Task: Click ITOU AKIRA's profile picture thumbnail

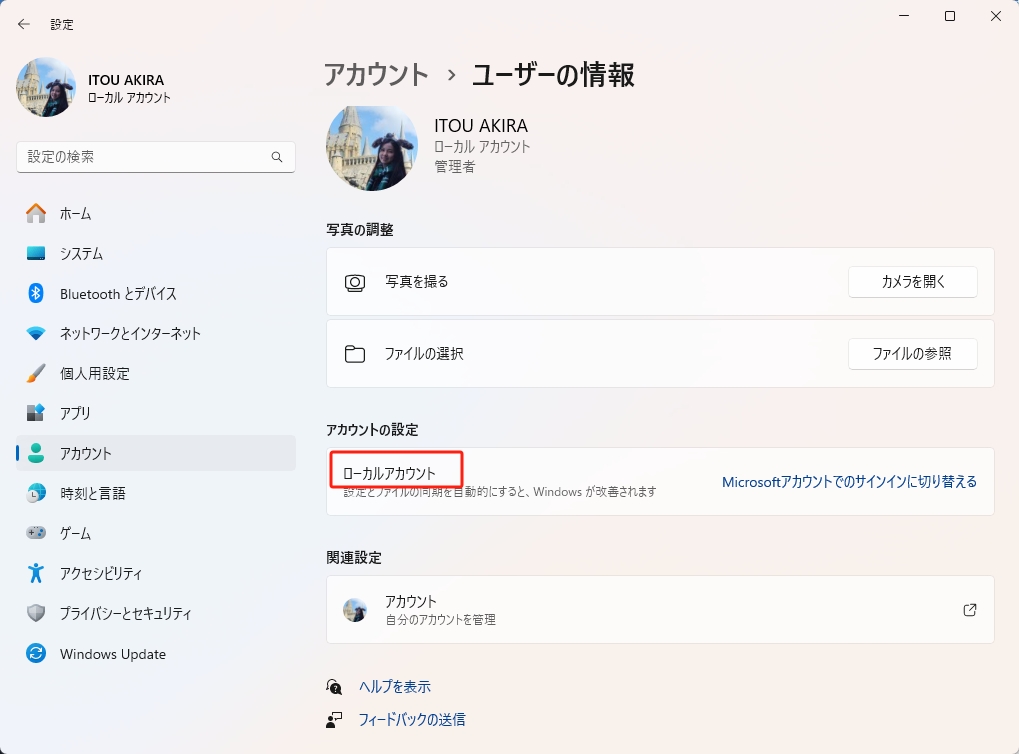Action: coord(45,88)
